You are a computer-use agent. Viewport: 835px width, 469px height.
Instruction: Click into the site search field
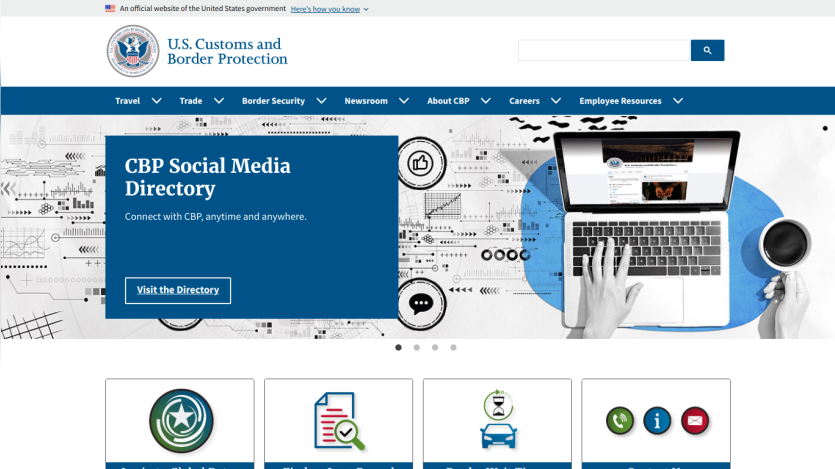coord(603,50)
